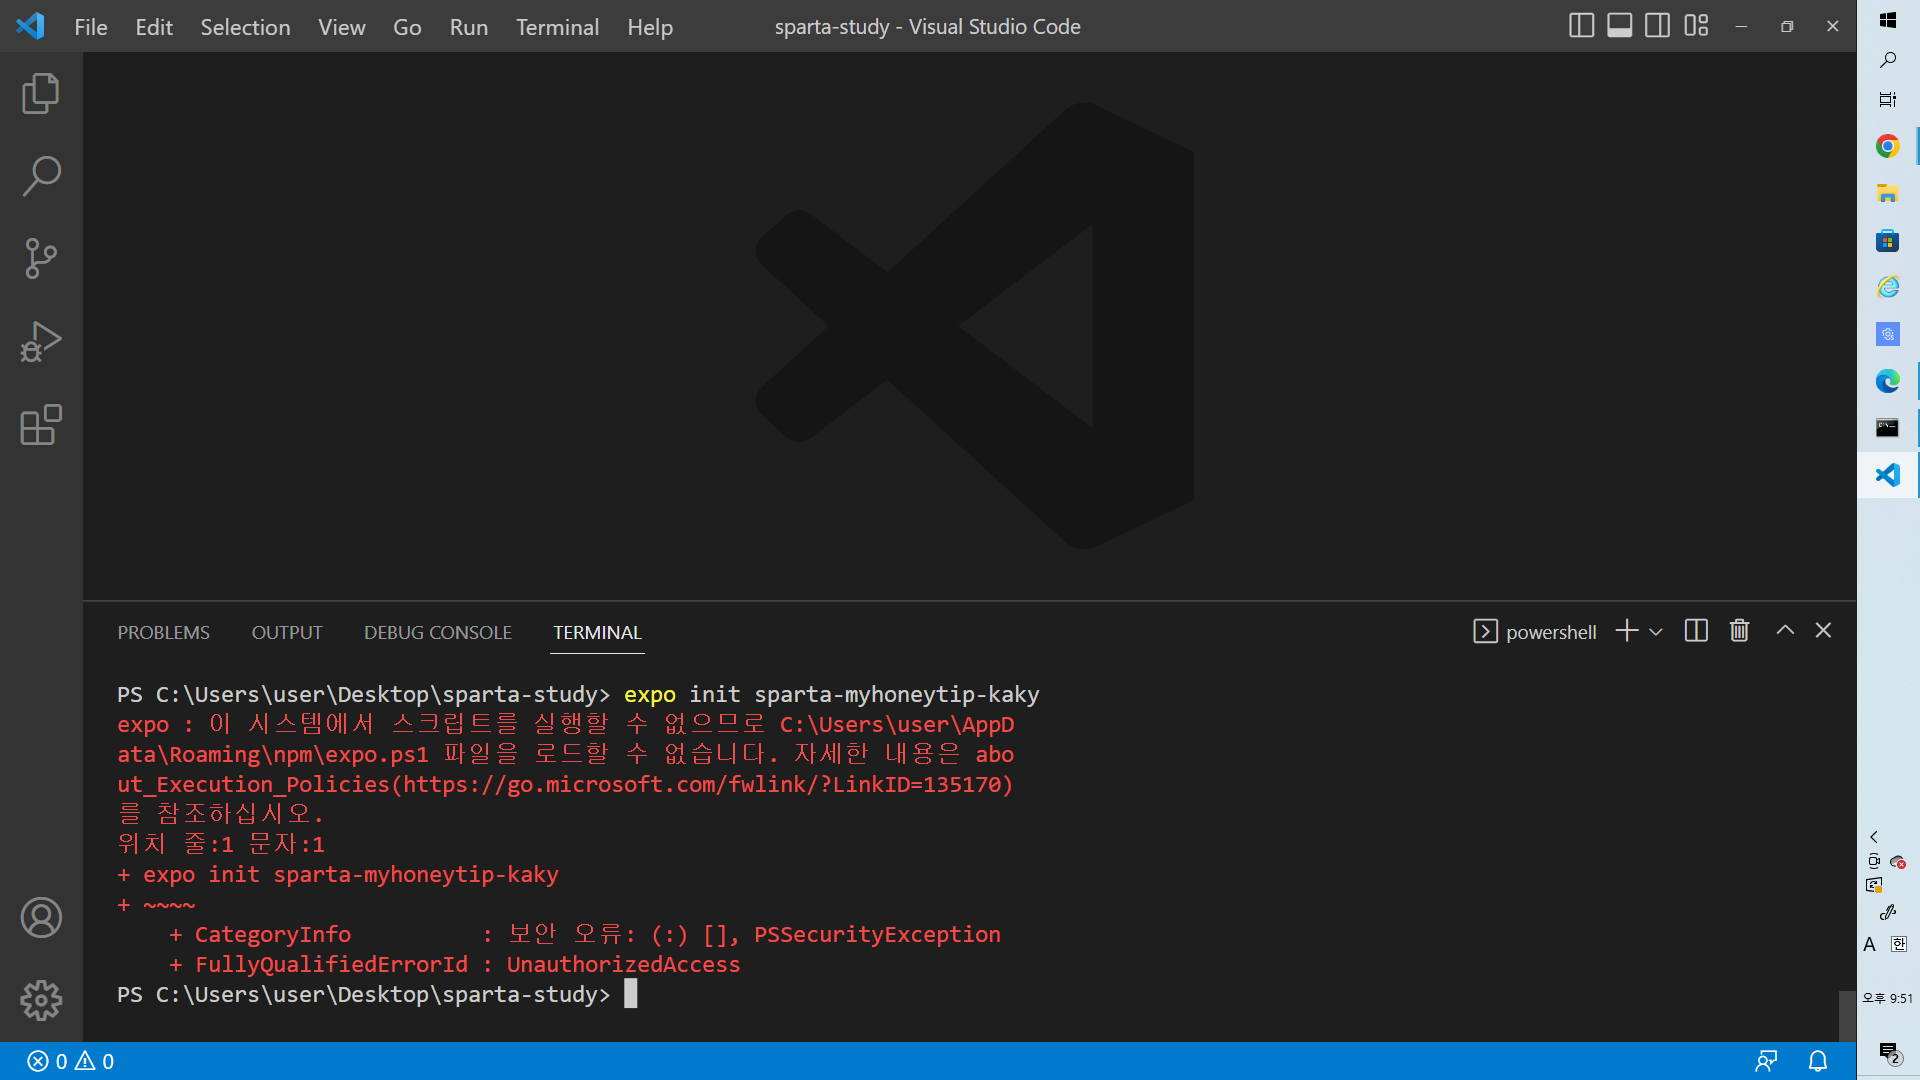The width and height of the screenshot is (1920, 1080).
Task: Open Task View on the taskbar
Action: [x=1888, y=99]
